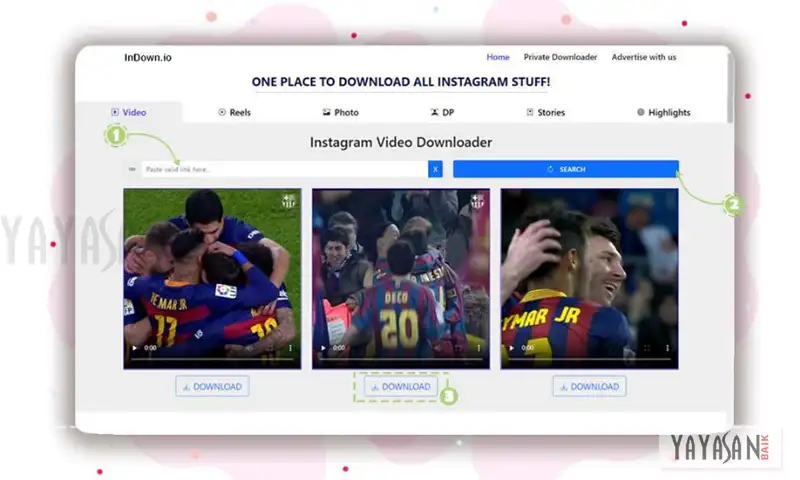Viewport: 800px width, 480px height.
Task: Seek in the middle video progress bar
Action: coord(401,359)
